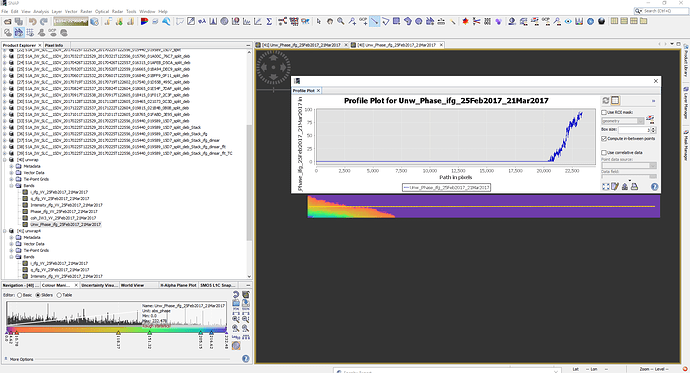Click the World Map globe toolbar icon
690x373 pixels.
pyautogui.click(x=590, y=21)
